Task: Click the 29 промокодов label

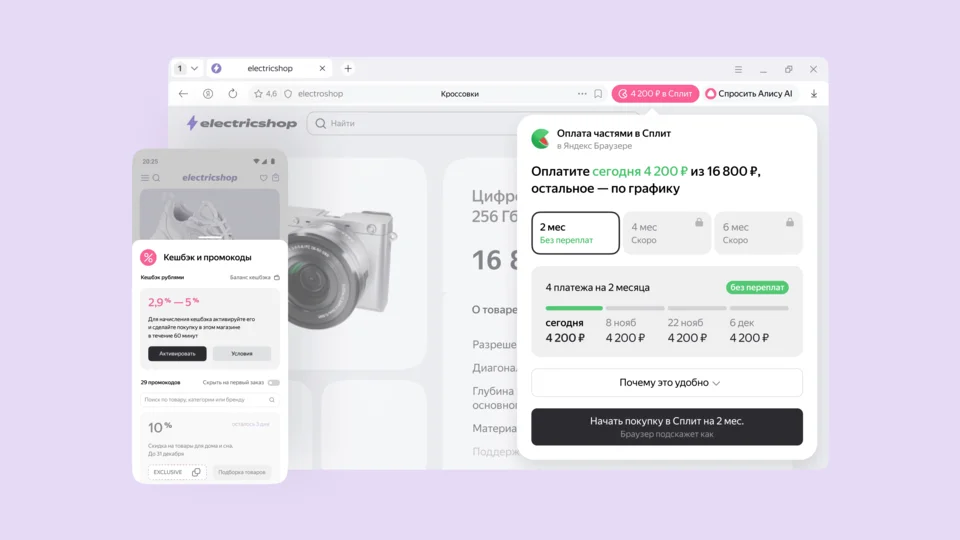Action: 160,383
